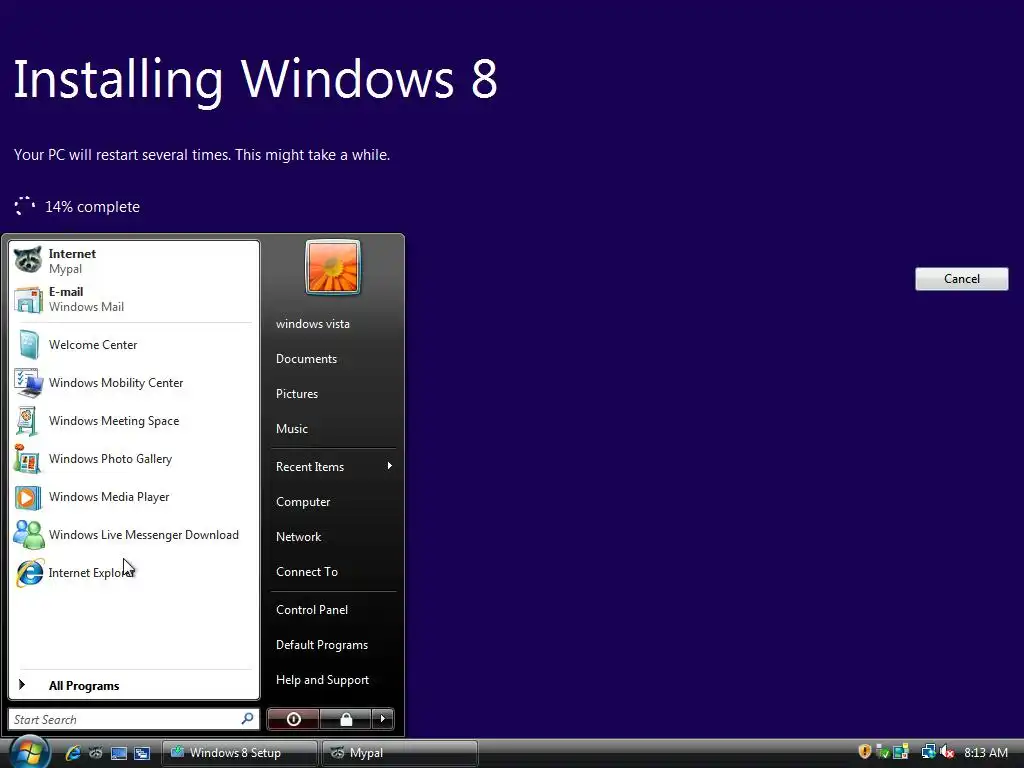
Task: Switch to Mypal taskbar button
Action: (x=400, y=753)
